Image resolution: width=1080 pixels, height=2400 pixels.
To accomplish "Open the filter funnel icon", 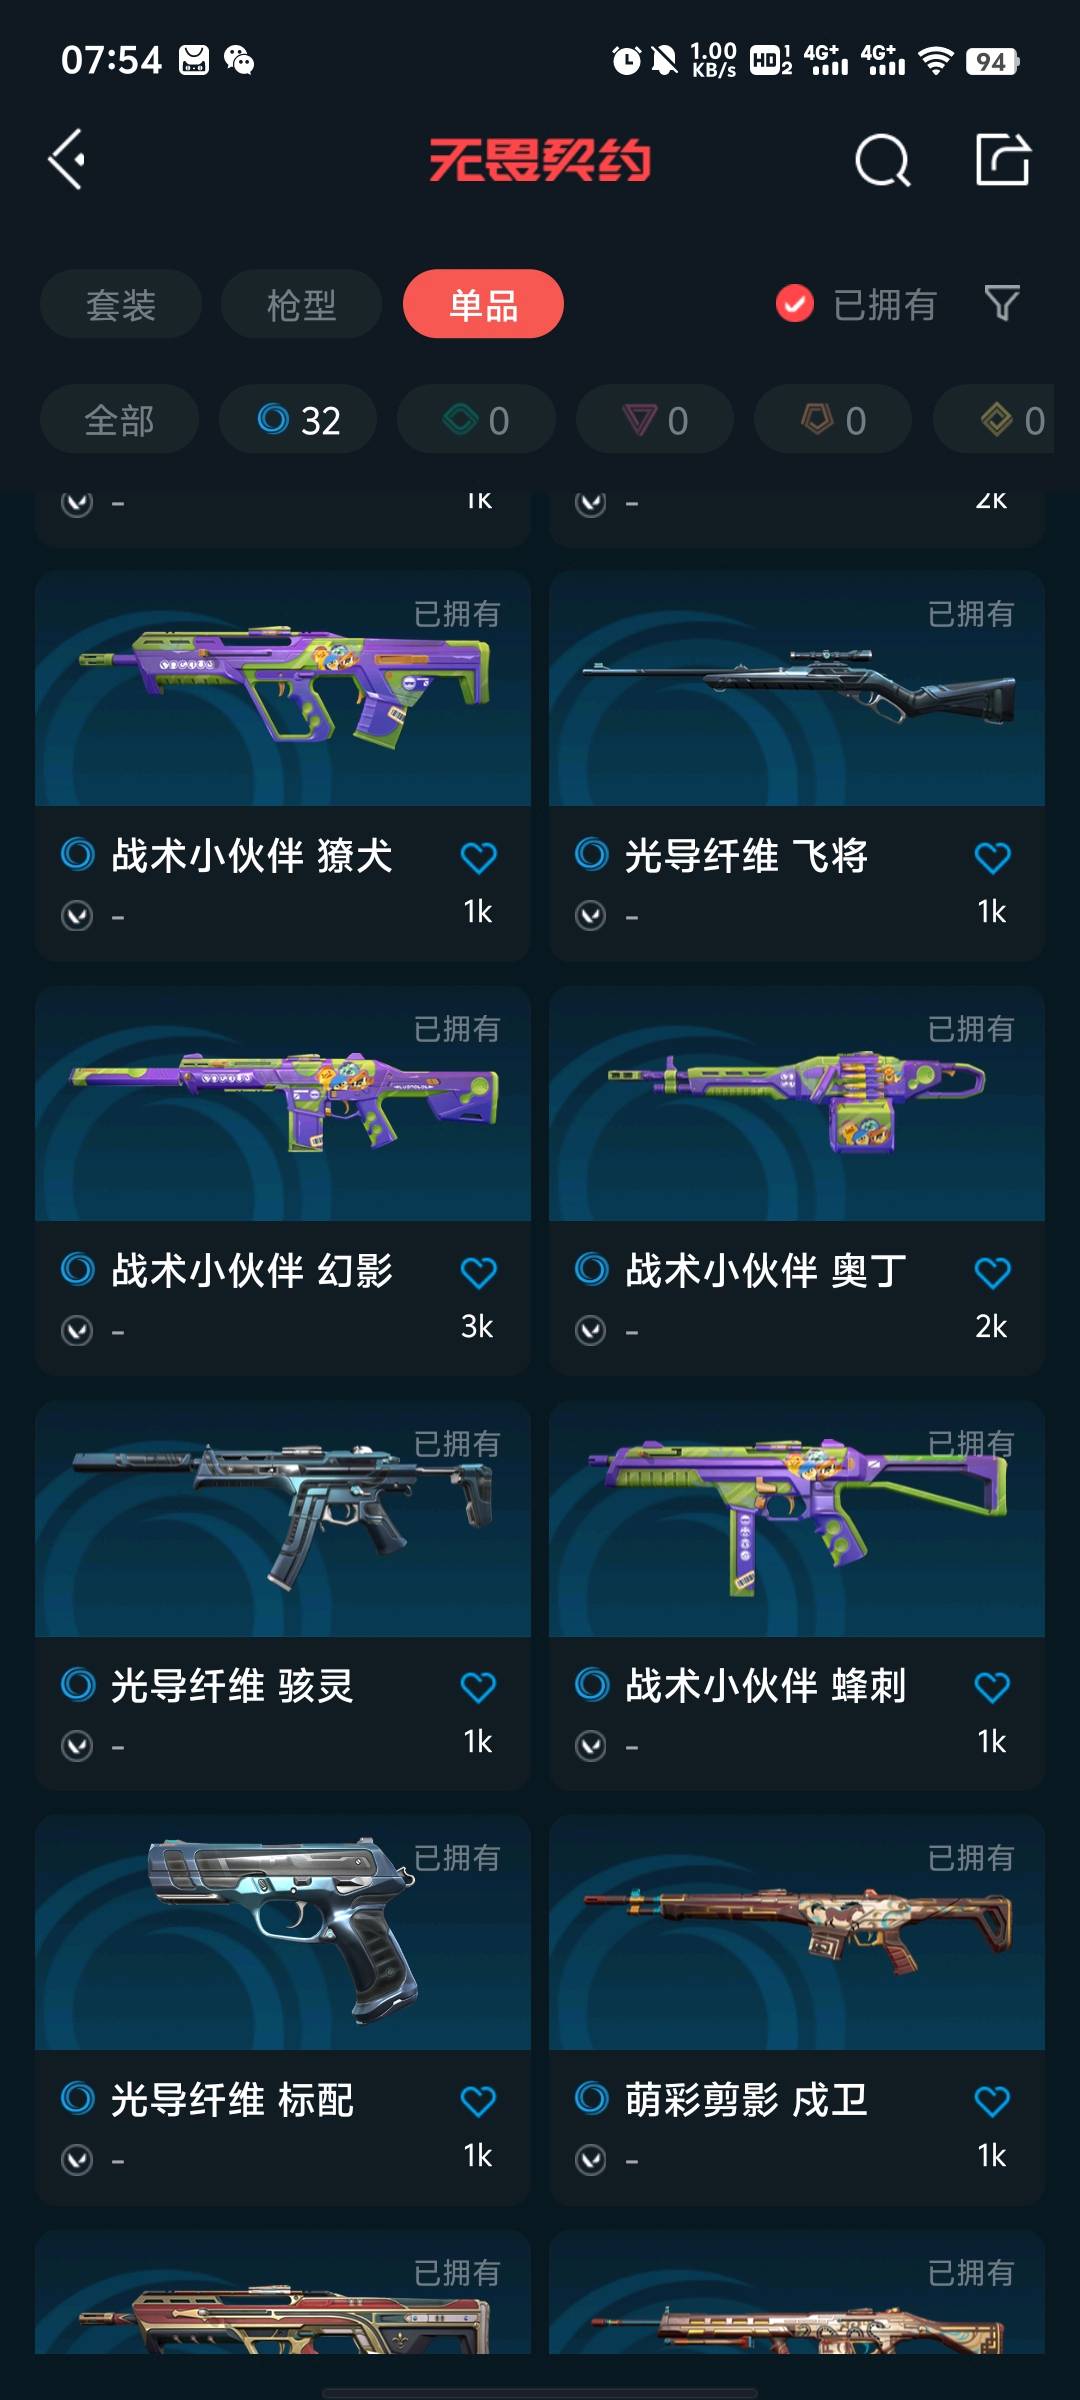I will click(x=1002, y=303).
